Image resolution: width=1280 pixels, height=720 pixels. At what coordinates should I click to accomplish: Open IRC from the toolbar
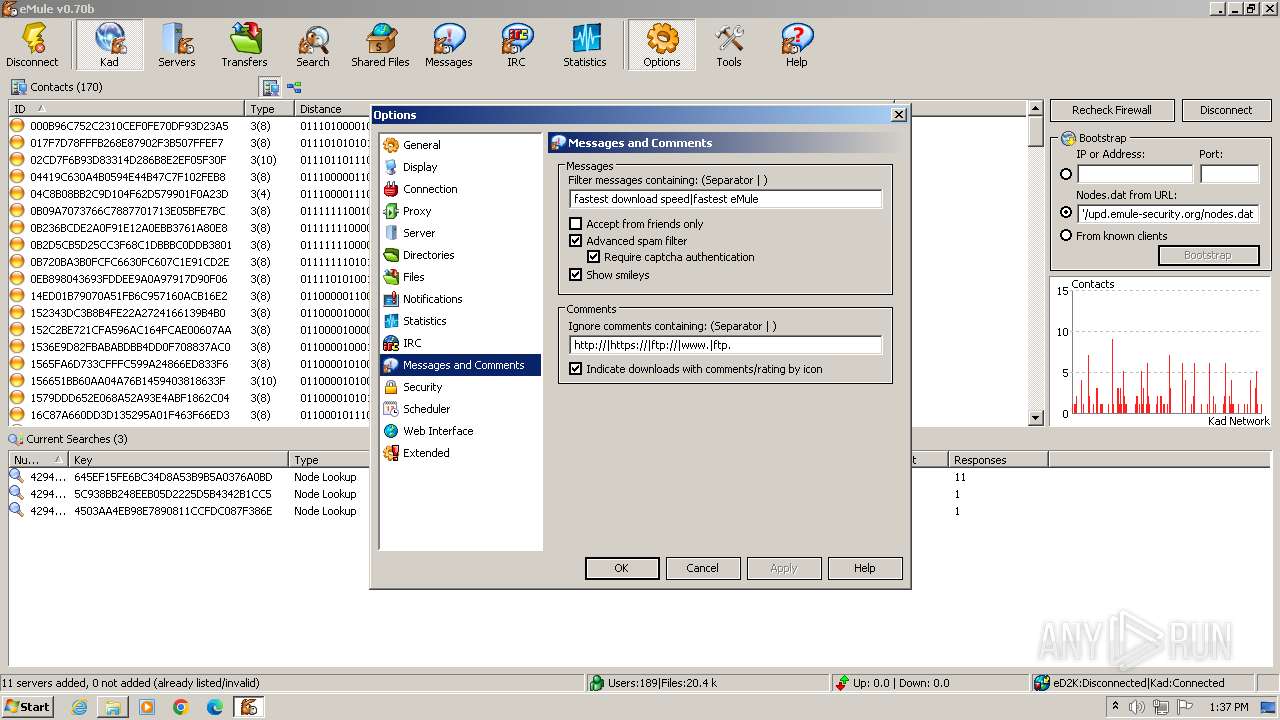click(516, 45)
